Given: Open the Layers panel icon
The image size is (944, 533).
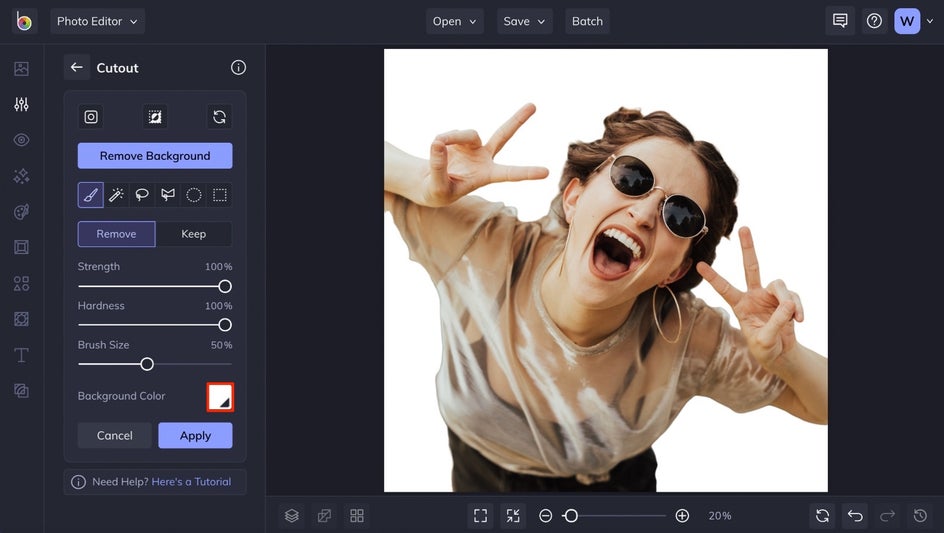Looking at the screenshot, I should [x=292, y=516].
